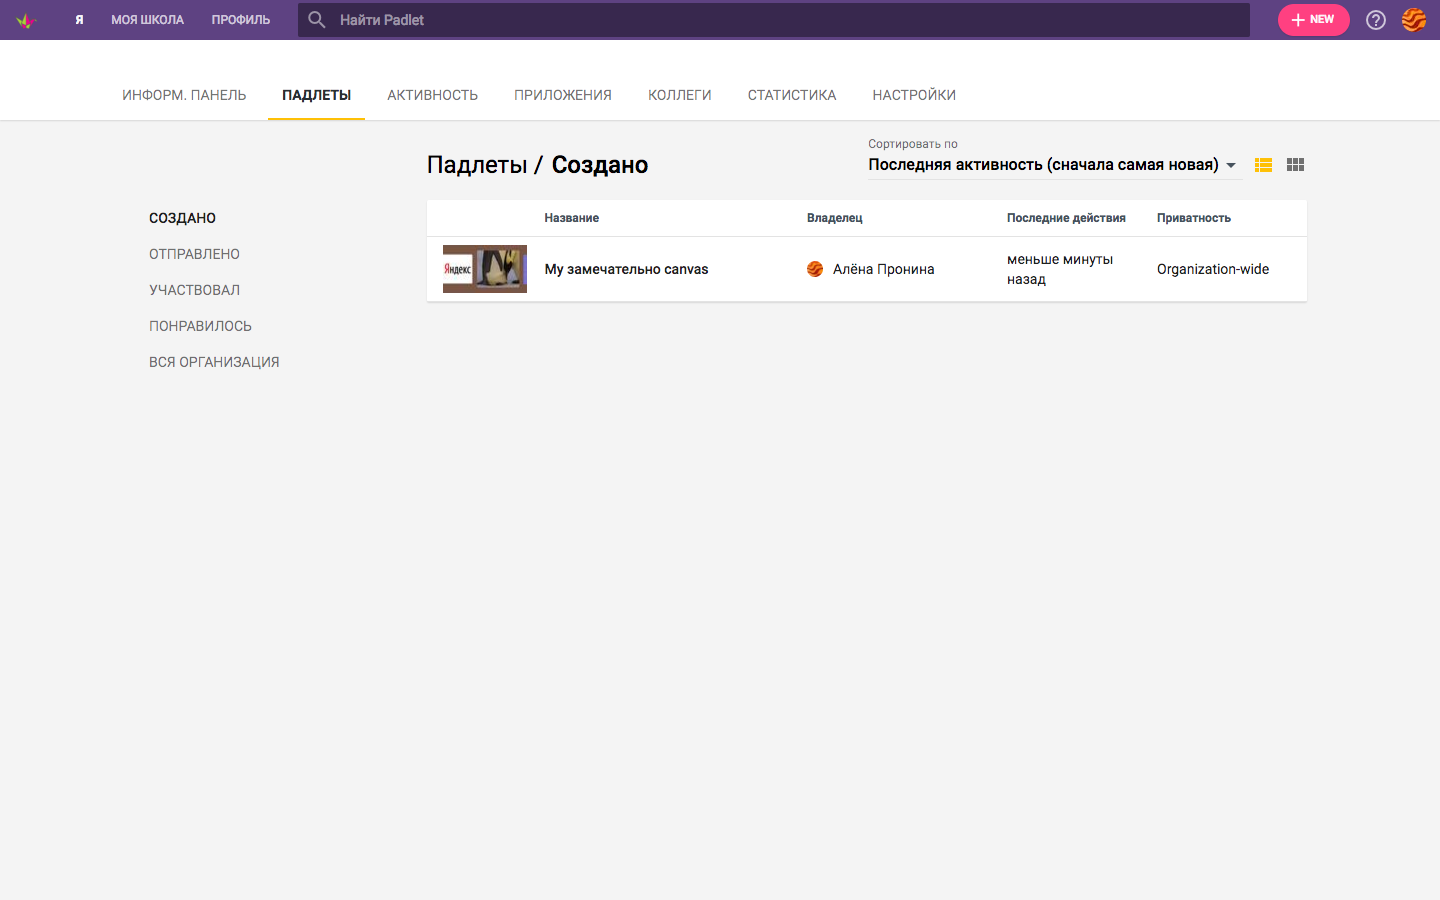1440x900 pixels.
Task: Click the pink NEW button
Action: [1313, 19]
